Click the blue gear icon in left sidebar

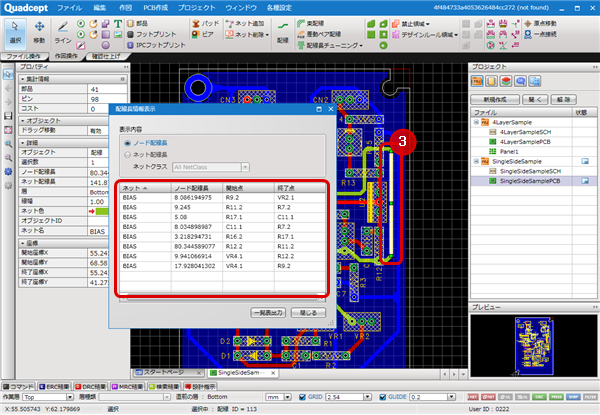8,171
